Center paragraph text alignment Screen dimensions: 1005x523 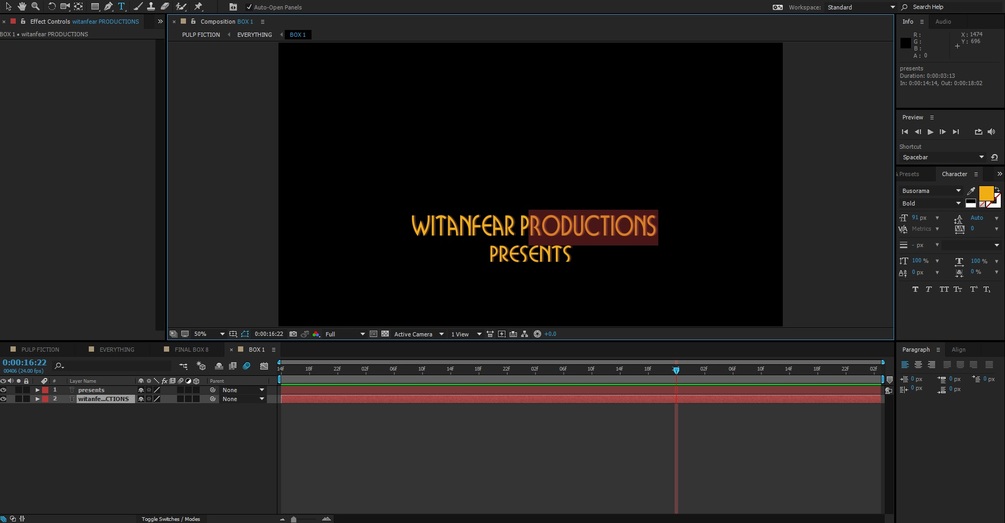point(918,365)
